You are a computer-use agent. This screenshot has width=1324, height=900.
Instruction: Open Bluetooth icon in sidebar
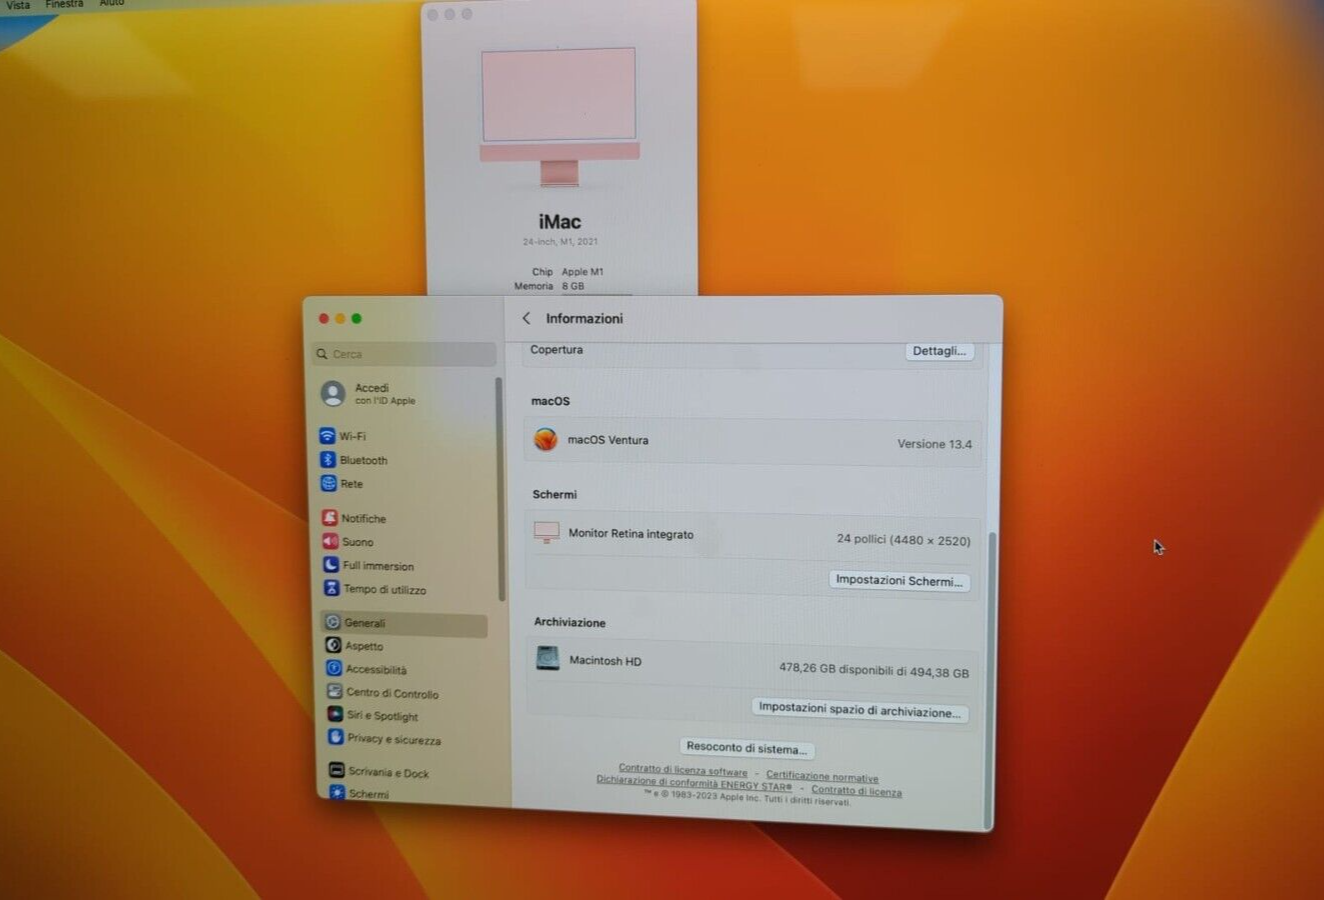(x=327, y=459)
